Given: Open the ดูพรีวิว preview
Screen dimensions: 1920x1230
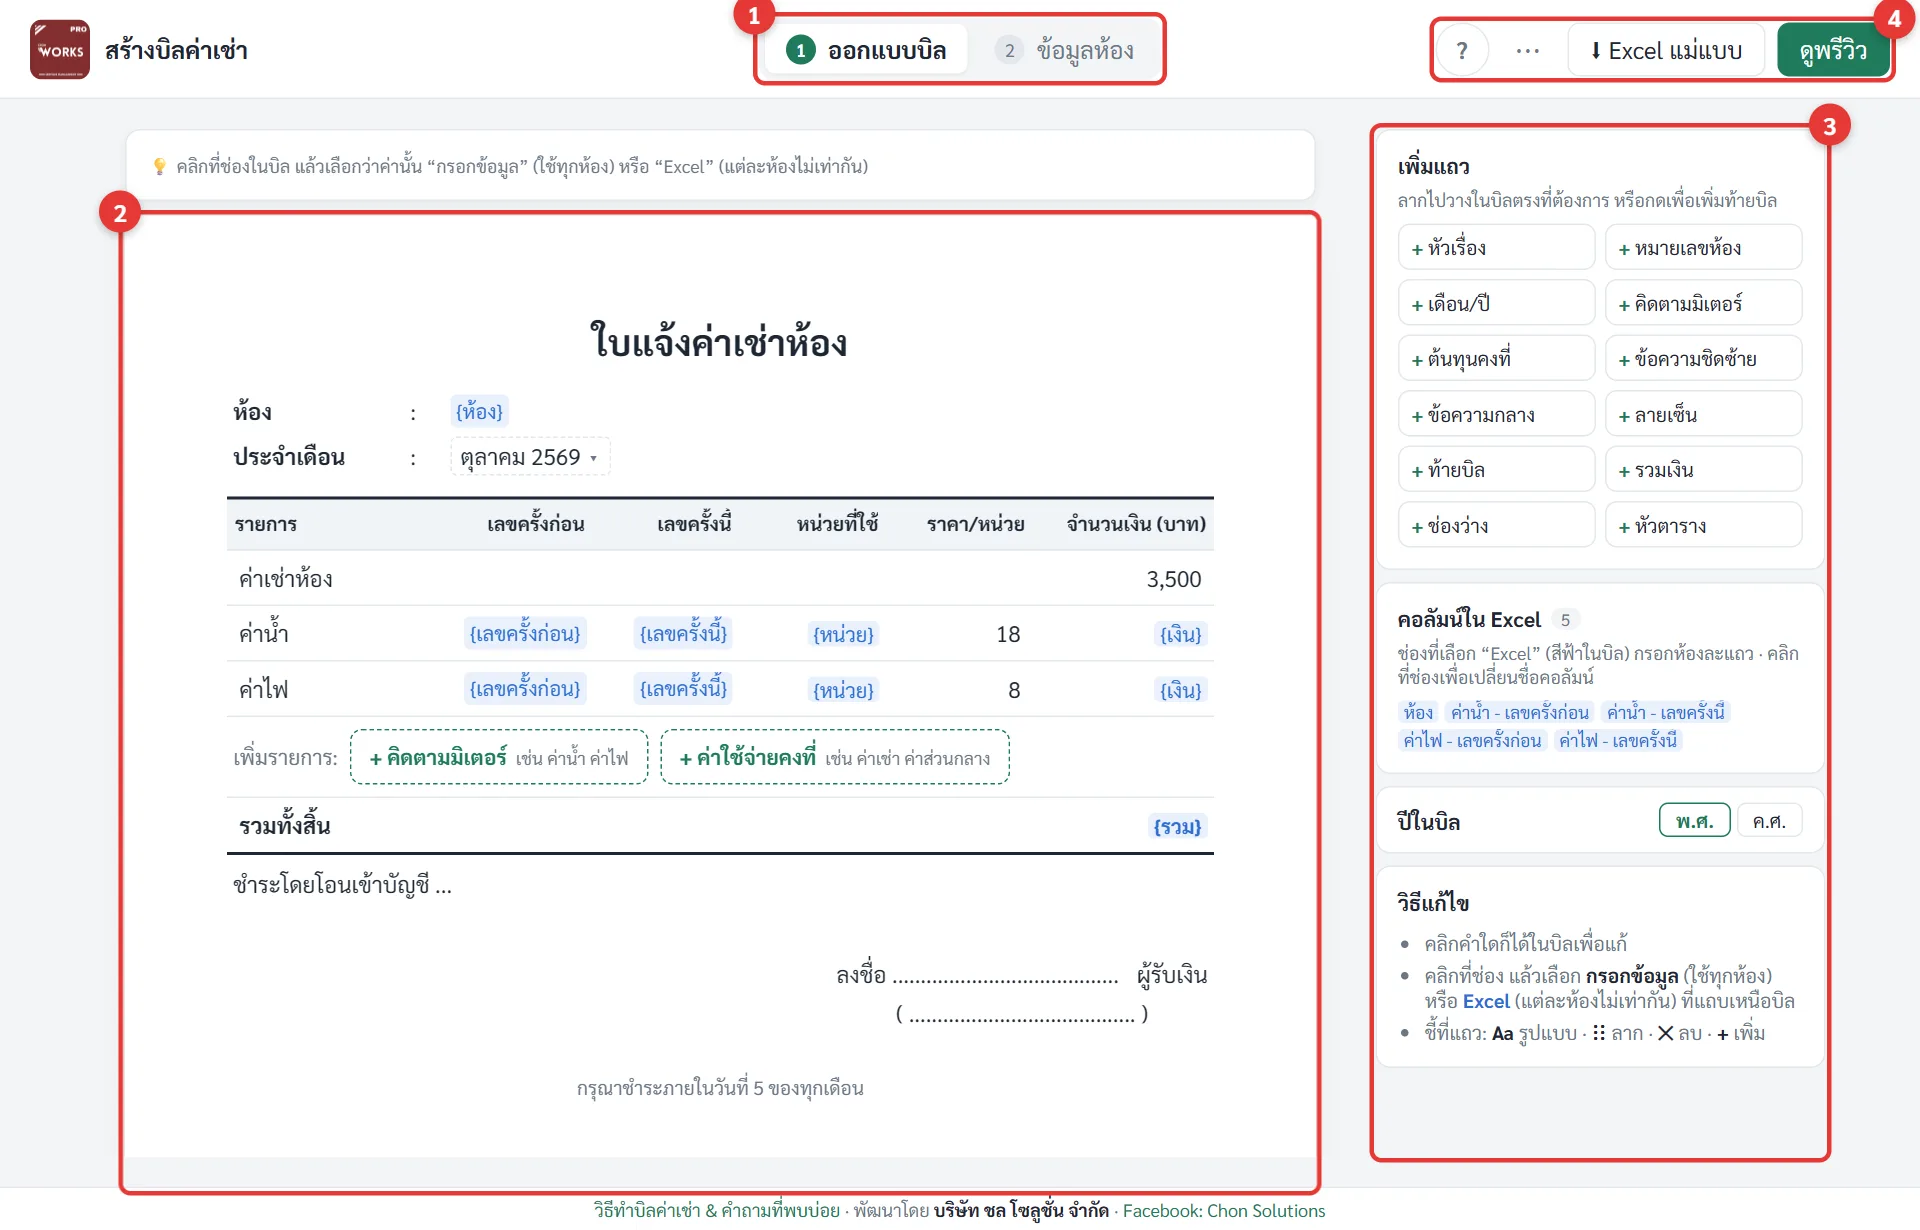Looking at the screenshot, I should coord(1832,50).
